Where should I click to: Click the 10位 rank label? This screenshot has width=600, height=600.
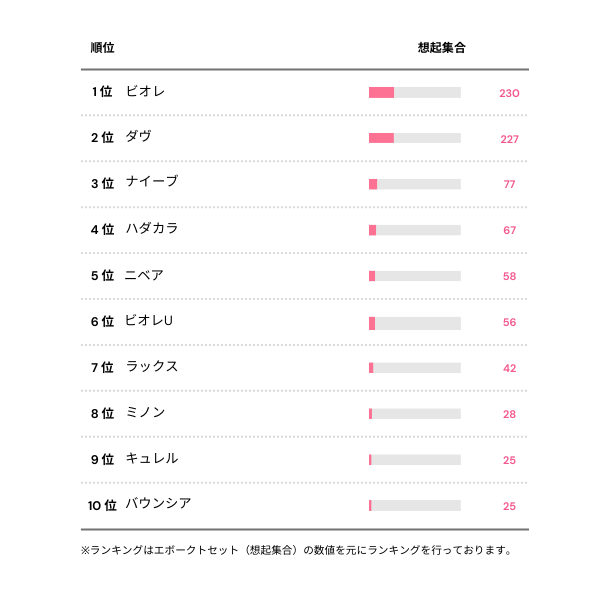coord(102,505)
